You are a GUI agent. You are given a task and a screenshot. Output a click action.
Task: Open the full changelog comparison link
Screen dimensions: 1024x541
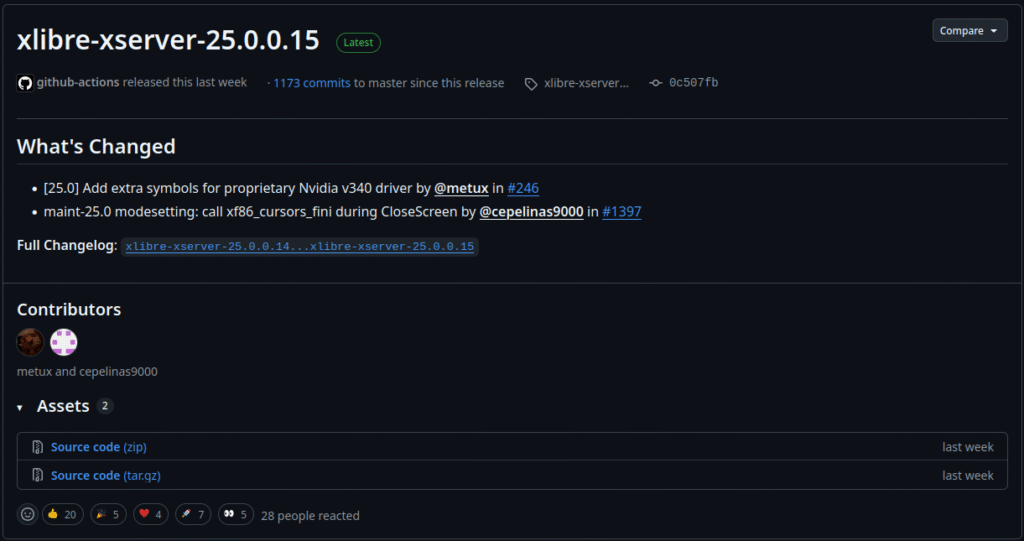point(300,246)
